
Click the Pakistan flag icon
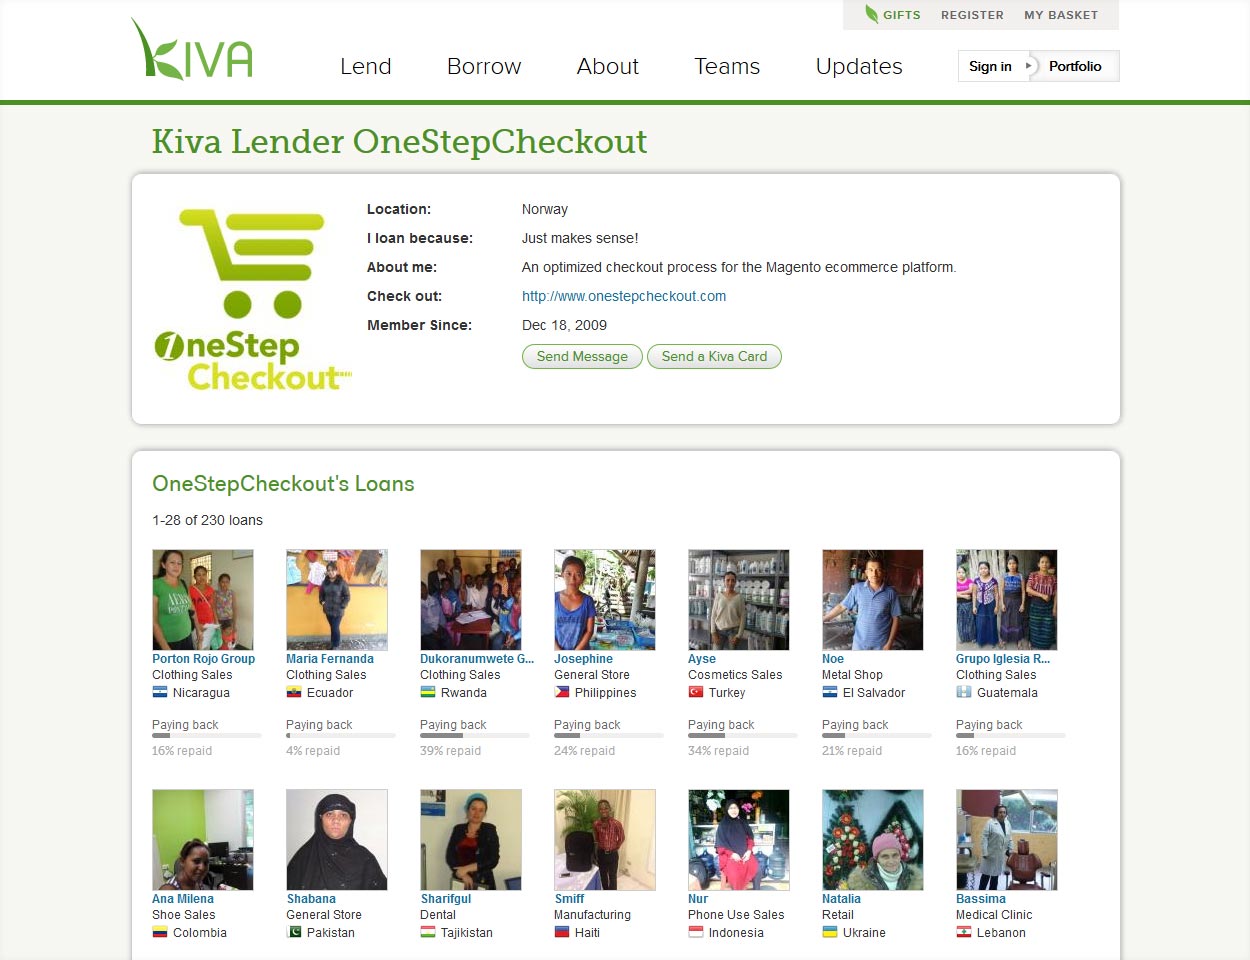294,932
